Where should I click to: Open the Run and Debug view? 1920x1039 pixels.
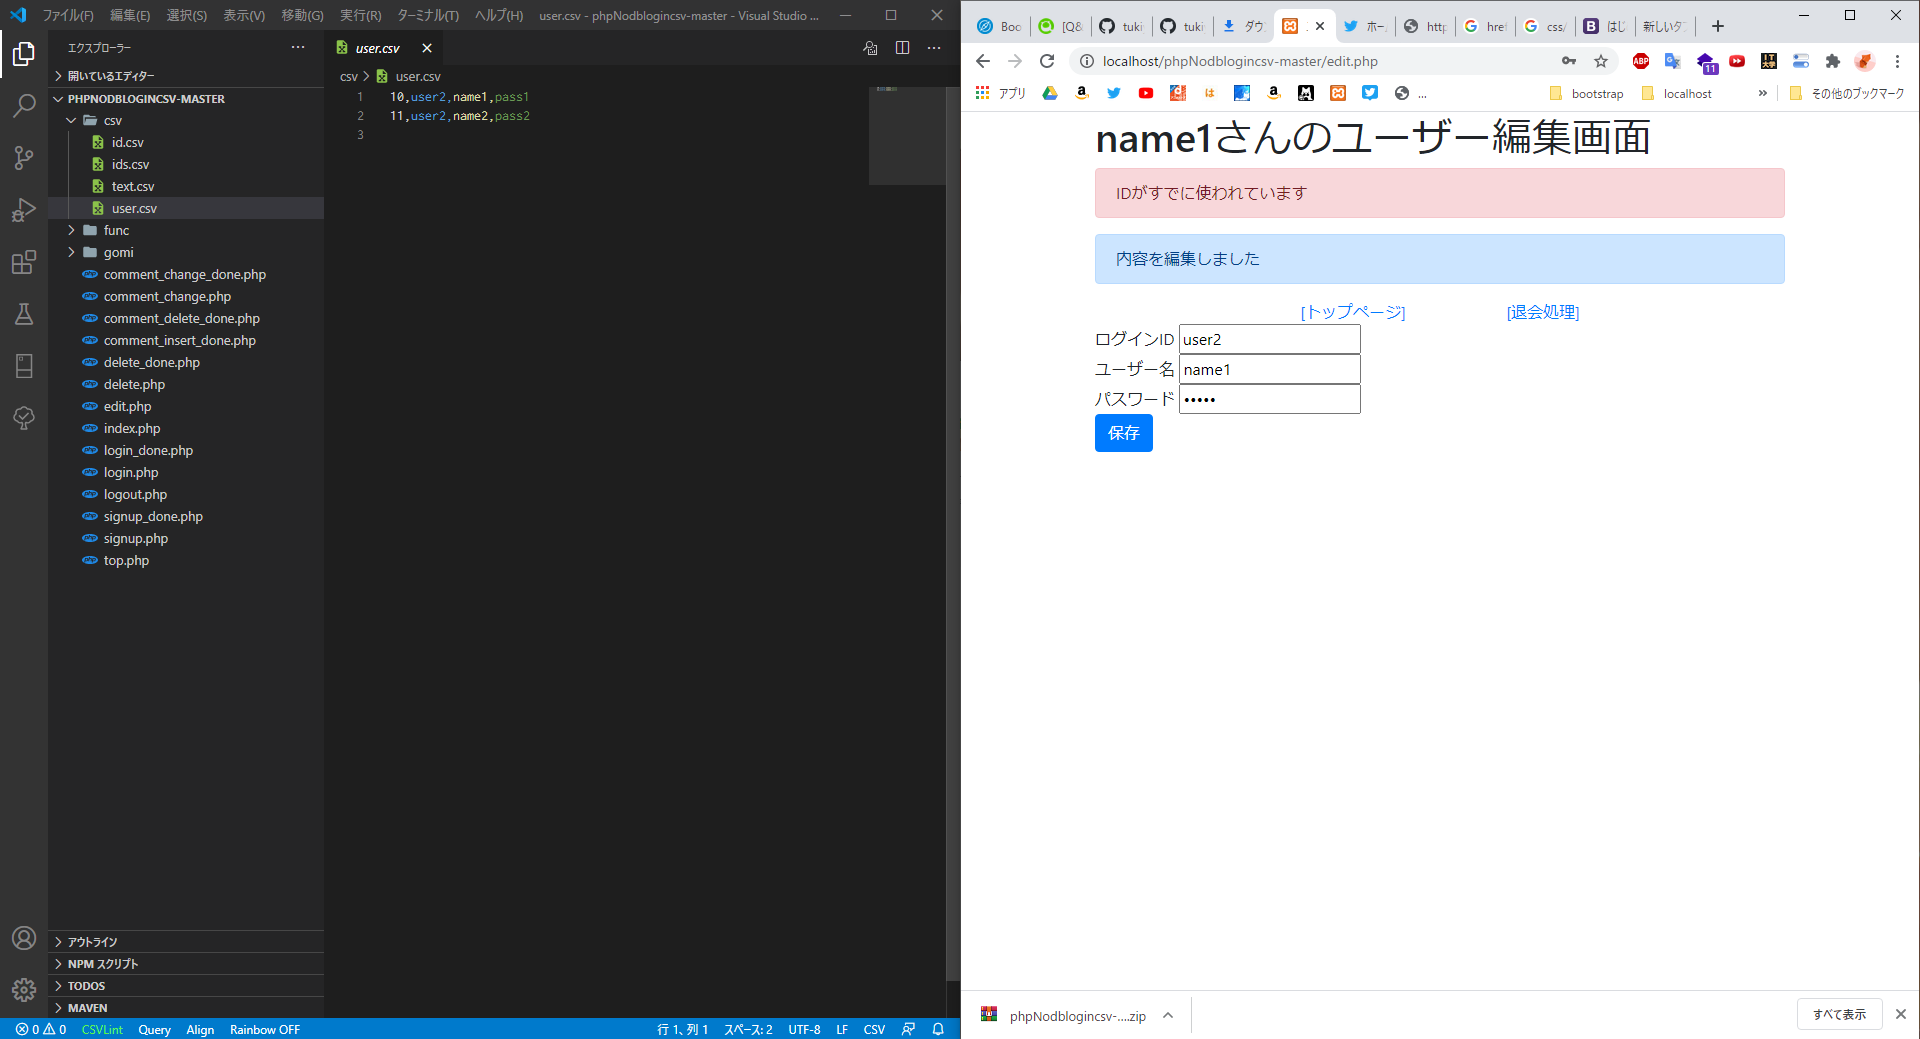24,210
